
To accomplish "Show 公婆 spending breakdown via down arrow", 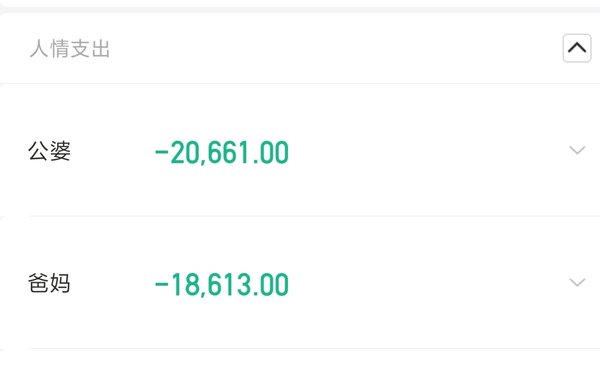I will (577, 150).
